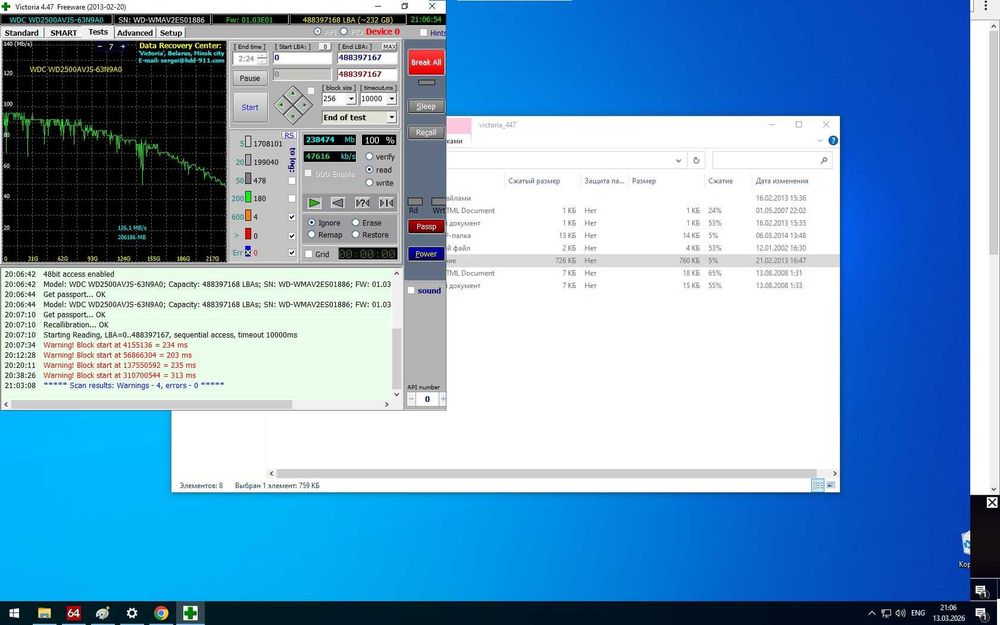Click the Sleep button
Image resolution: width=1000 pixels, height=625 pixels.
click(426, 107)
